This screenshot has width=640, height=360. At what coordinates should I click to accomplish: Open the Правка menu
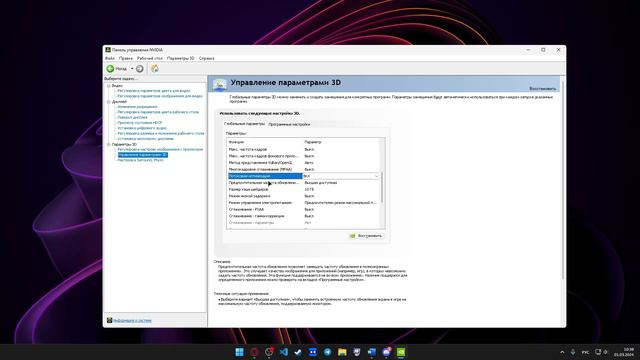point(126,58)
